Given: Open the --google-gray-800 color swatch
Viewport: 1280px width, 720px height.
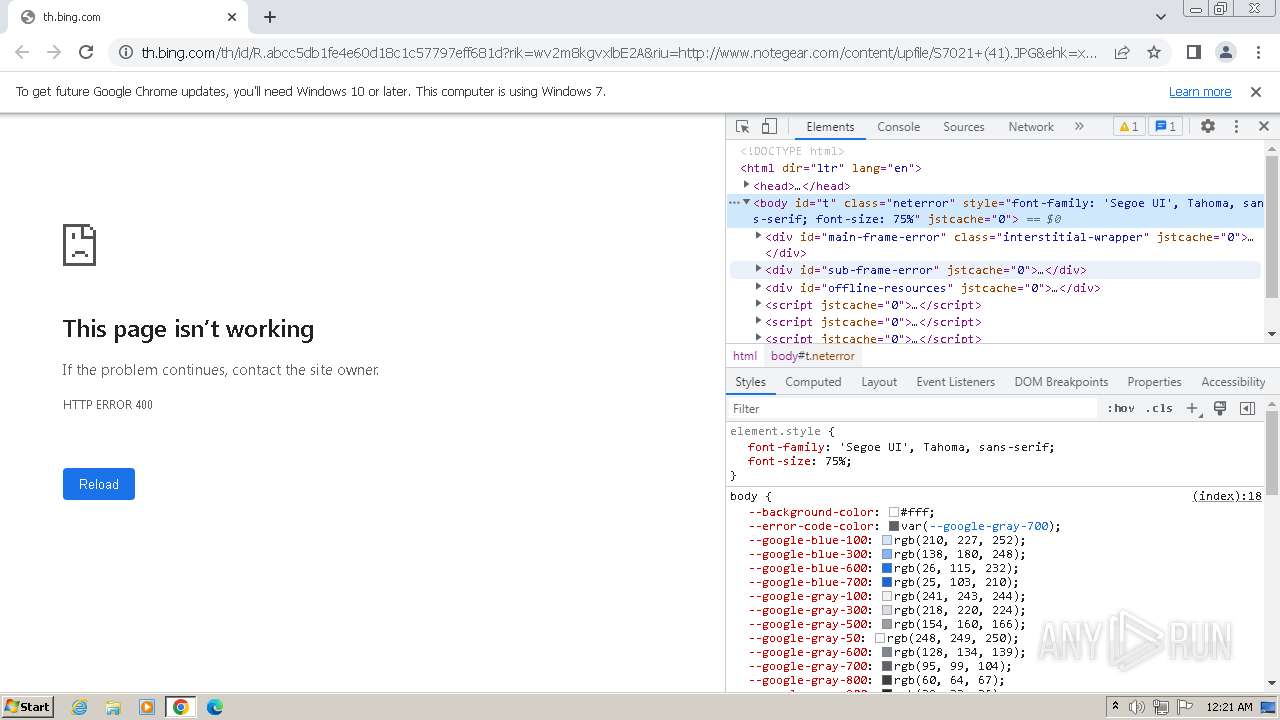Looking at the screenshot, I should (x=887, y=680).
